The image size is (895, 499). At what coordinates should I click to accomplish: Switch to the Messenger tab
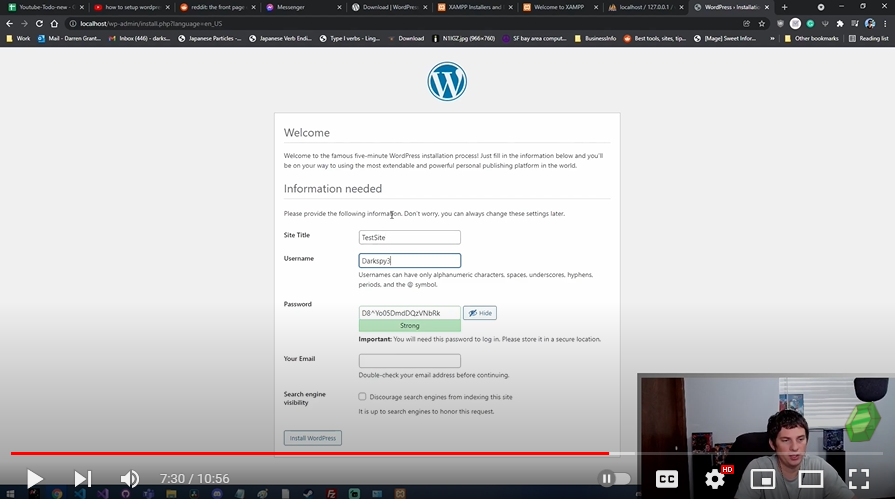[303, 7]
